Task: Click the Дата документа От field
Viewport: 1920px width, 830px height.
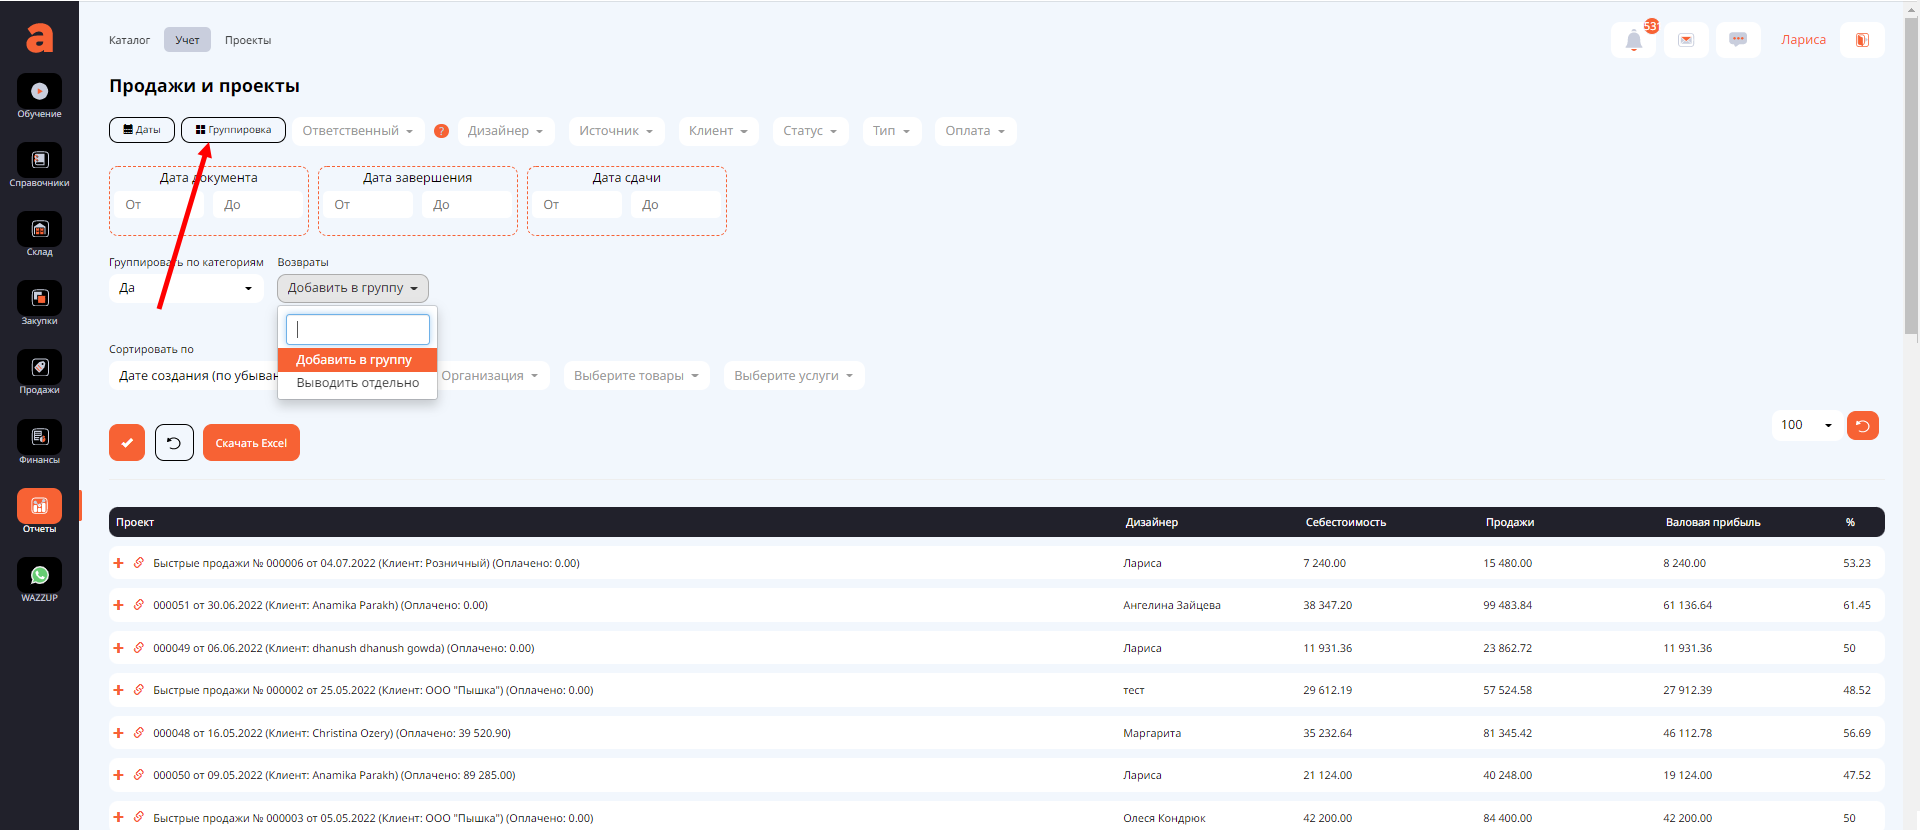Action: click(x=158, y=205)
